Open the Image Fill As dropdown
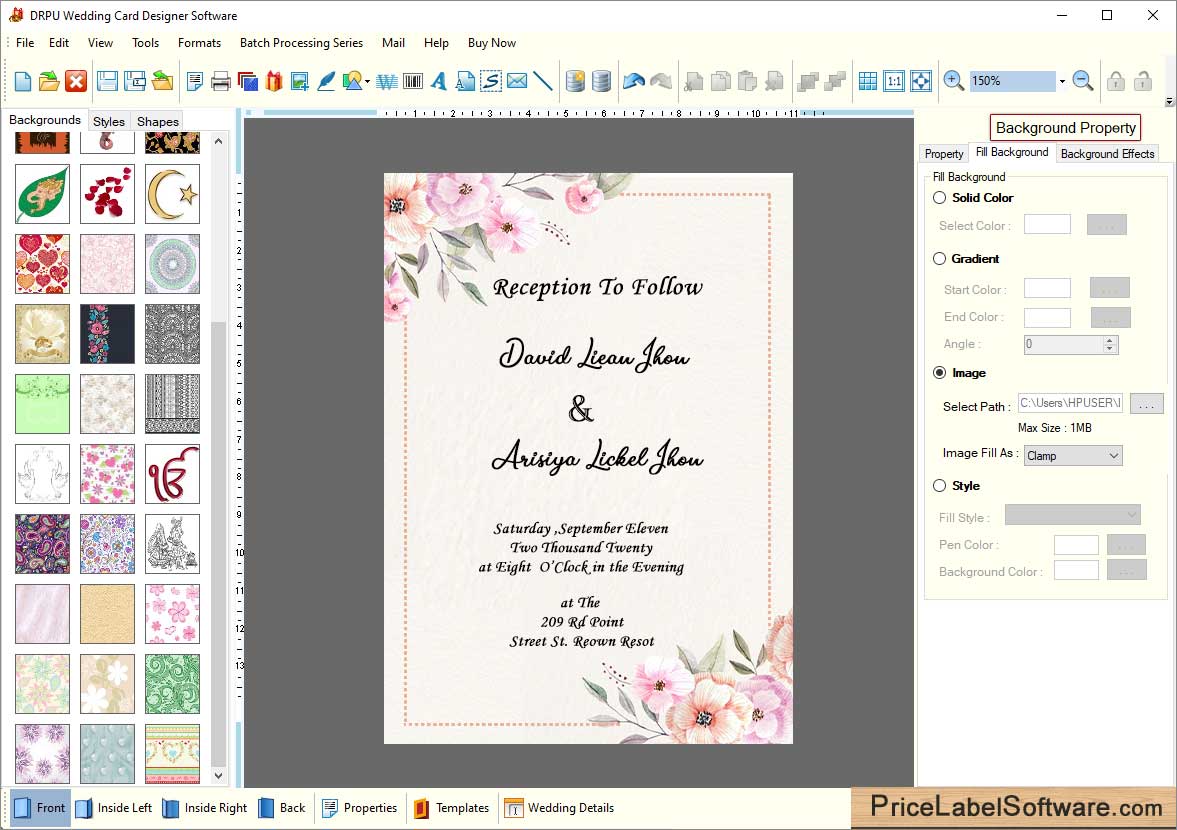Screen dimensions: 1177x830 1073,456
